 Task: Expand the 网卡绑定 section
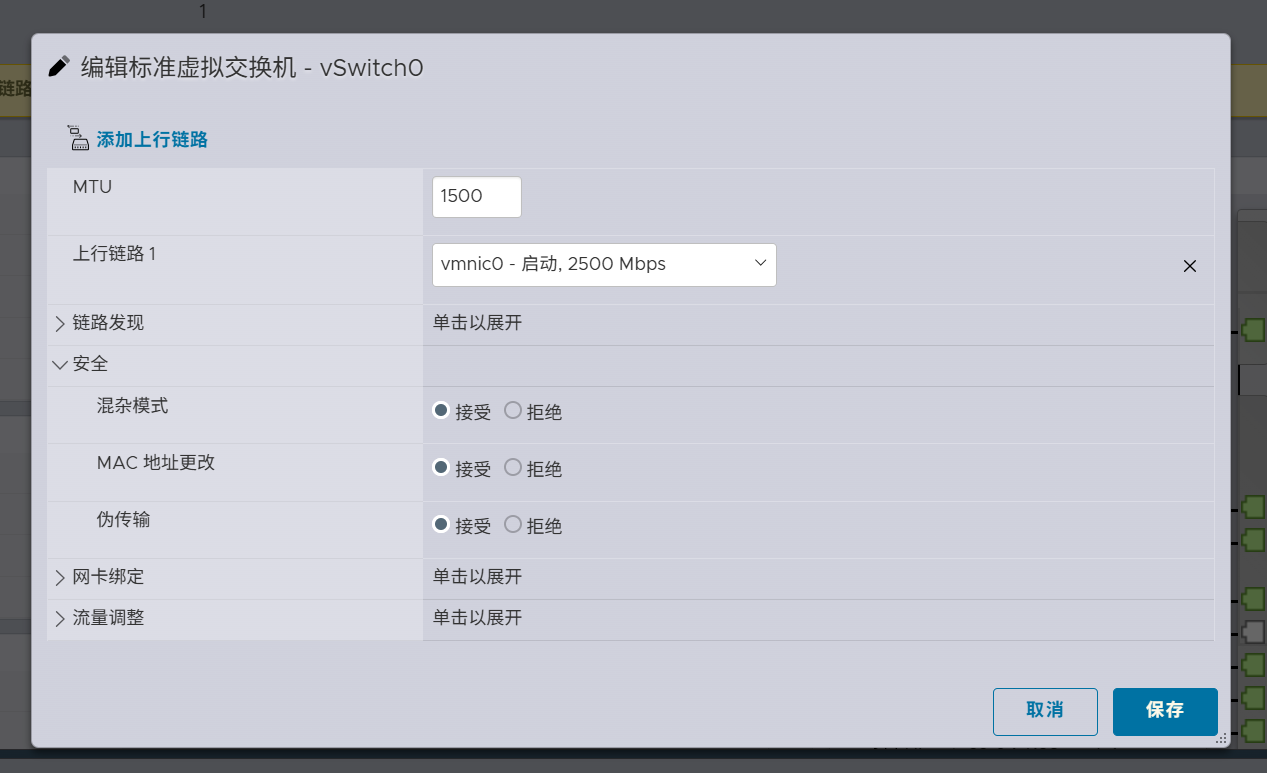(60, 577)
